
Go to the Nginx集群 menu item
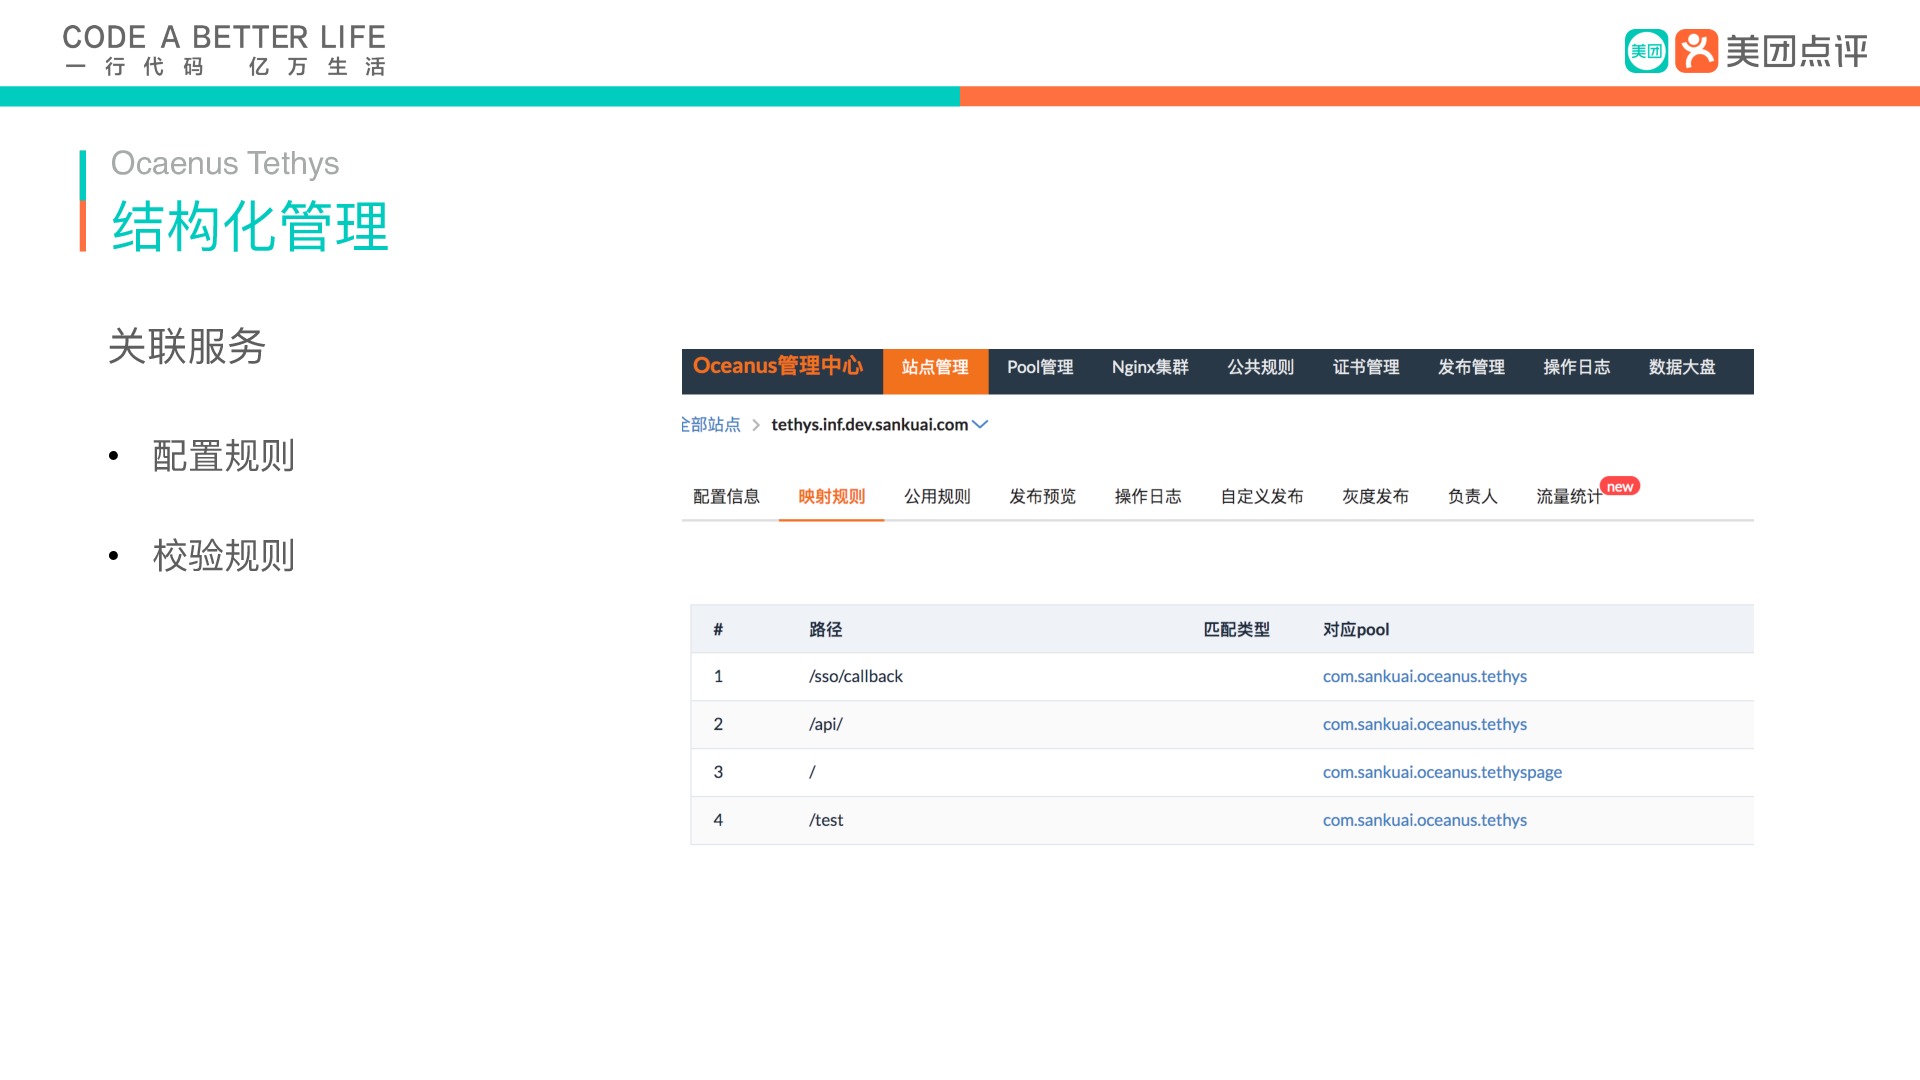click(x=1150, y=367)
